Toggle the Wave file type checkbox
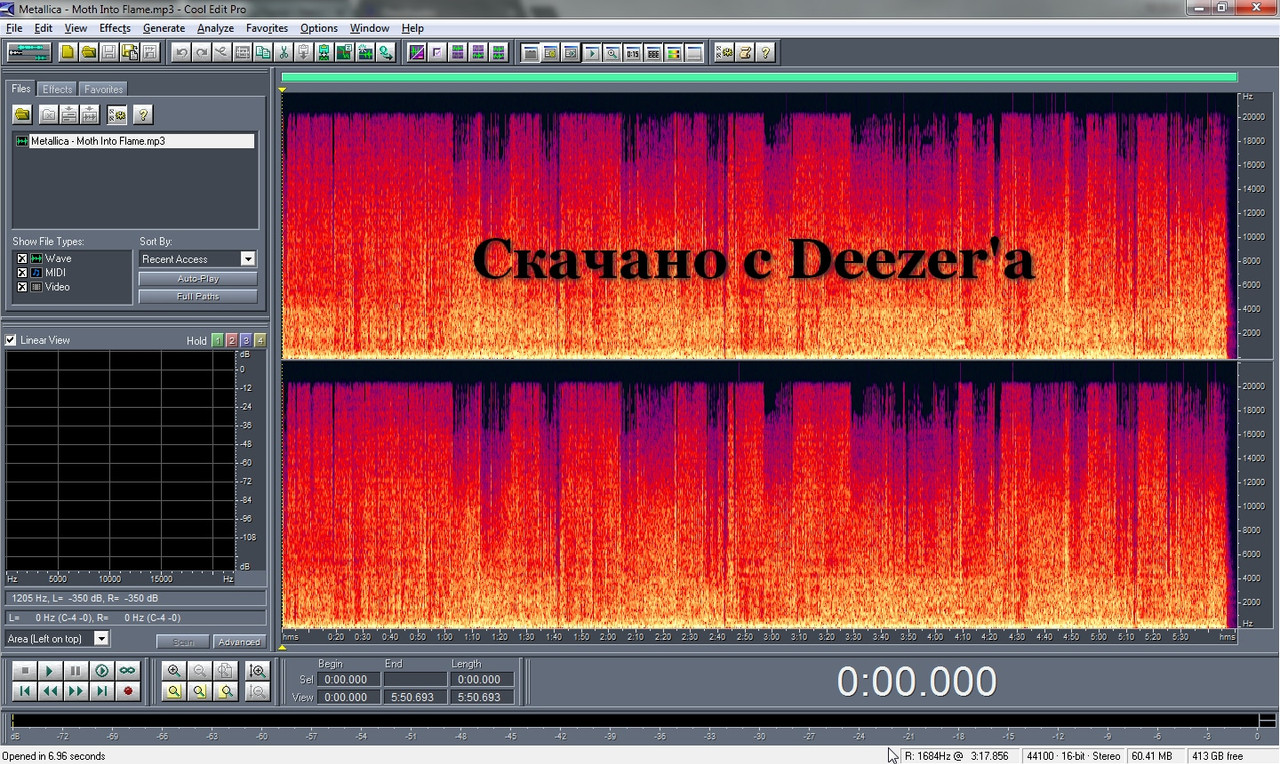The height and width of the screenshot is (764, 1280). point(22,259)
